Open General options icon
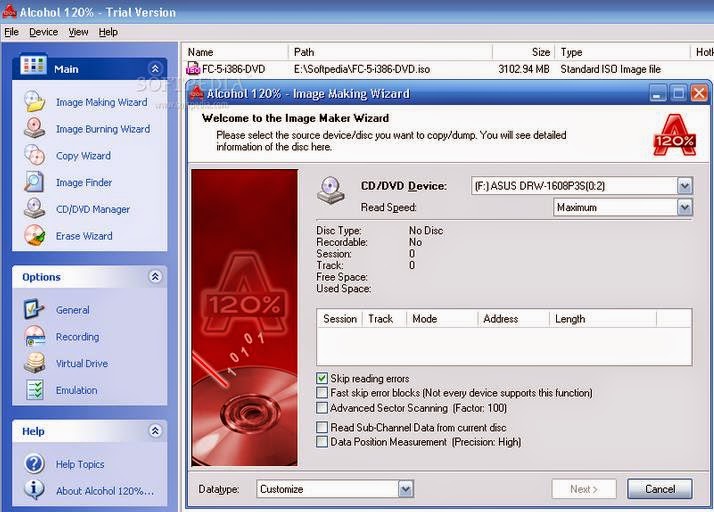This screenshot has height=512, width=714. point(35,309)
